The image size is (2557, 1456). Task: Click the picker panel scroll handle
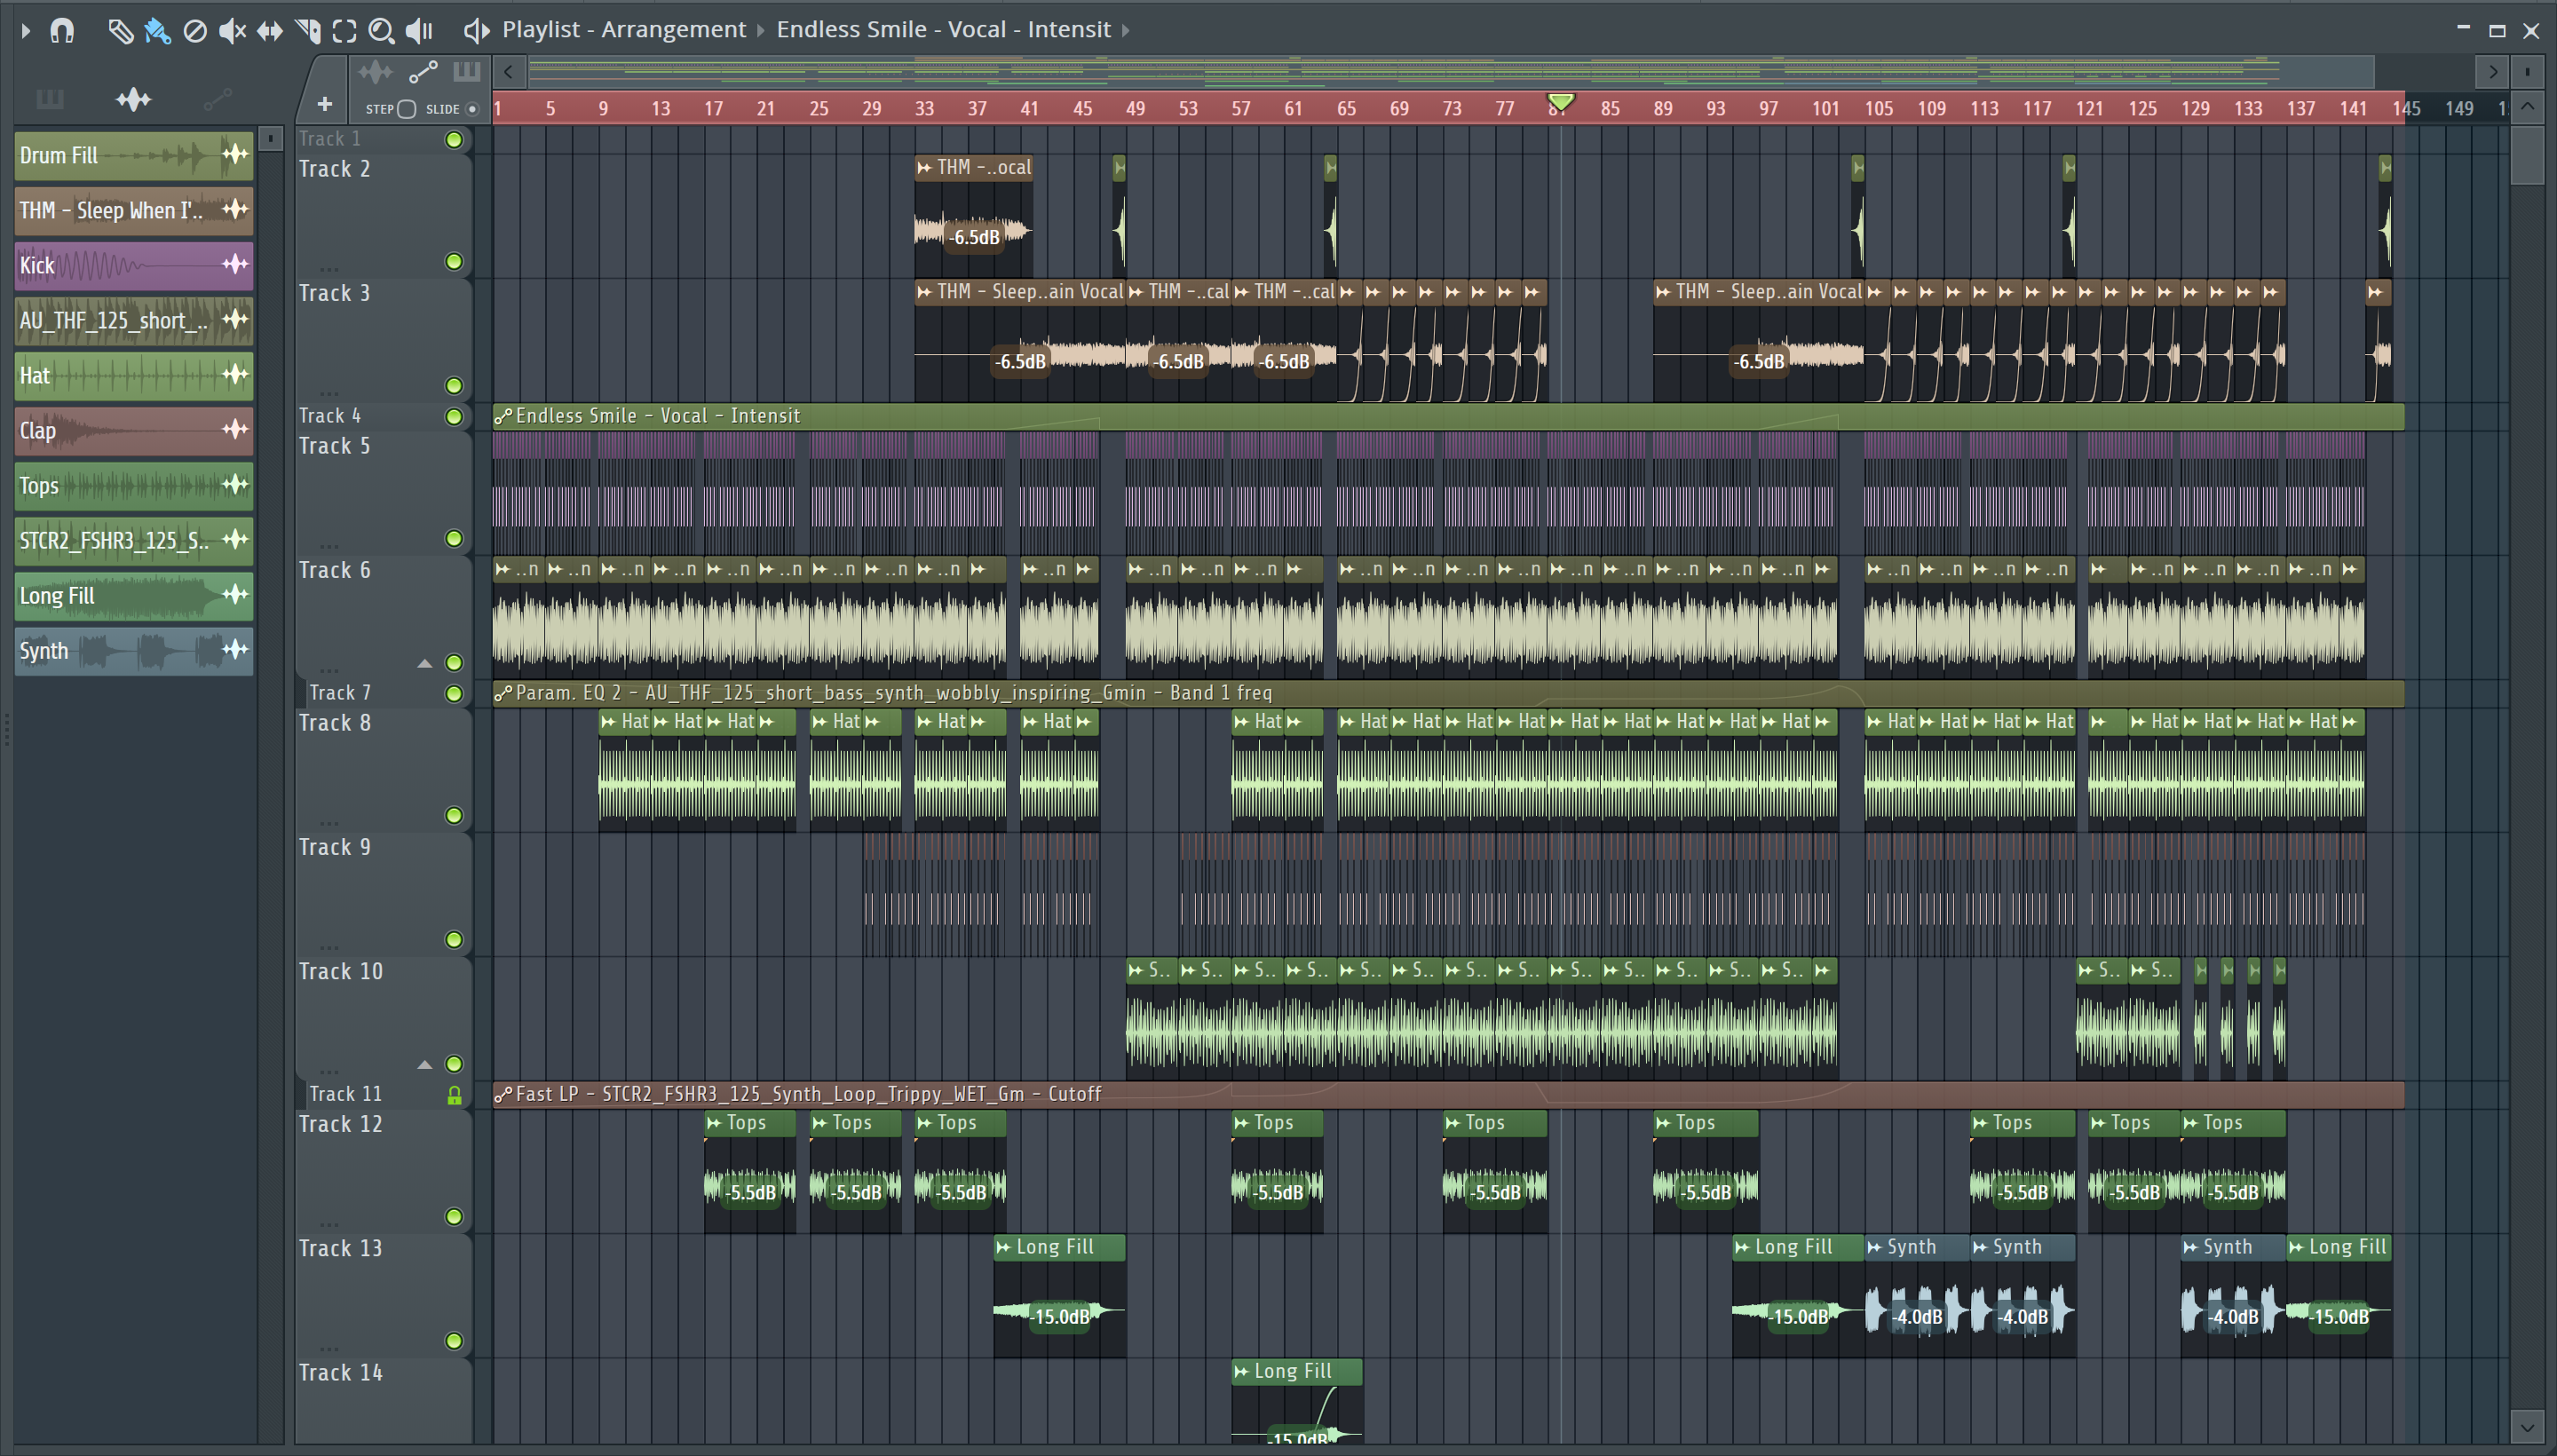(270, 138)
